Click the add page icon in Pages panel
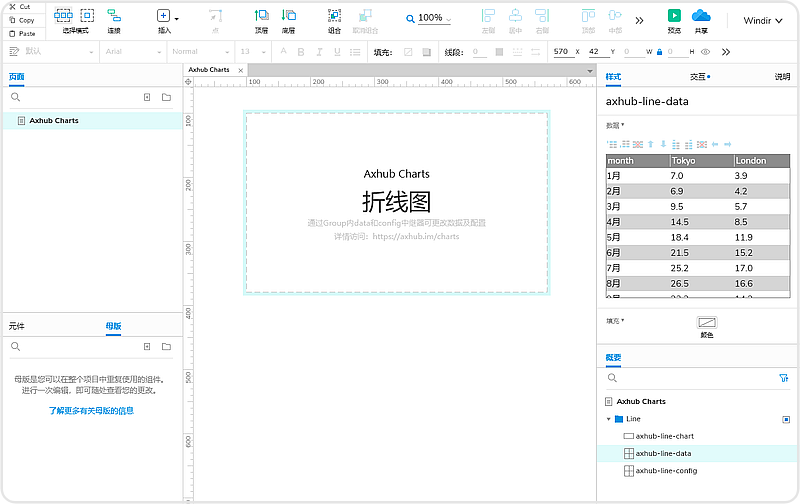 147,97
